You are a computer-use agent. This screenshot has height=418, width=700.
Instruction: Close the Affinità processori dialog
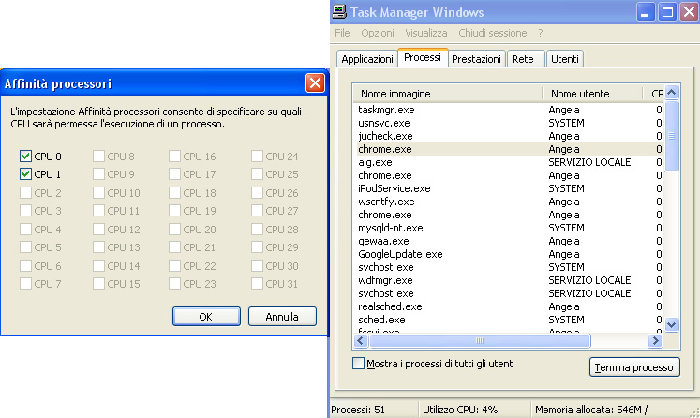315,83
